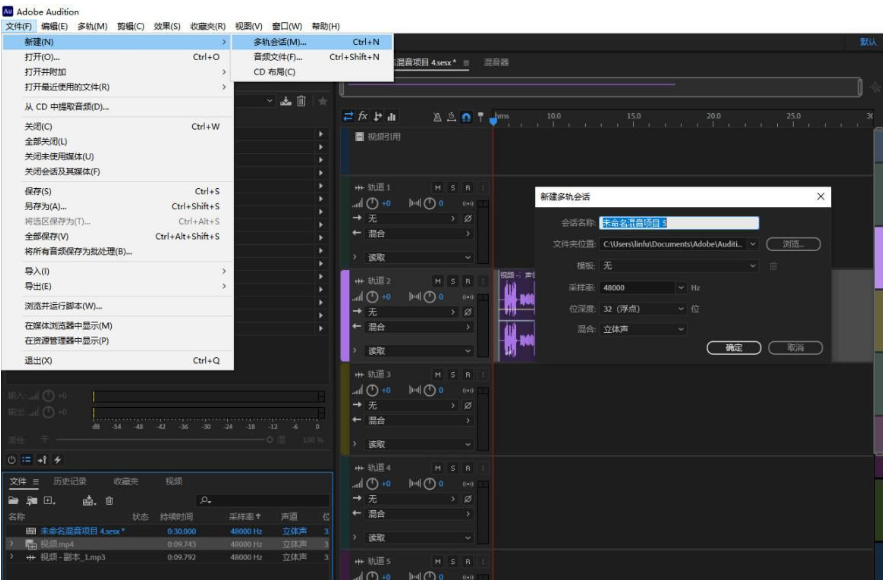
Task: Choose 退出(X) menu entry
Action: coord(117,360)
